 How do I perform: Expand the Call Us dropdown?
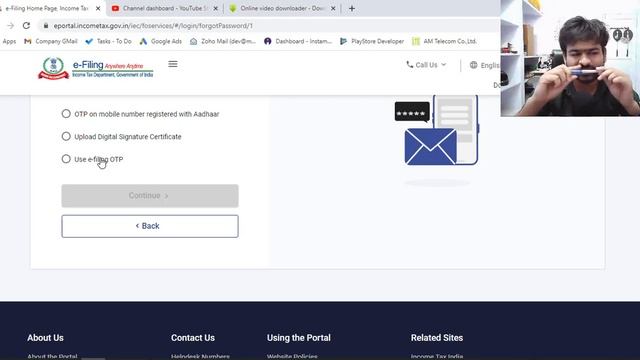click(426, 65)
